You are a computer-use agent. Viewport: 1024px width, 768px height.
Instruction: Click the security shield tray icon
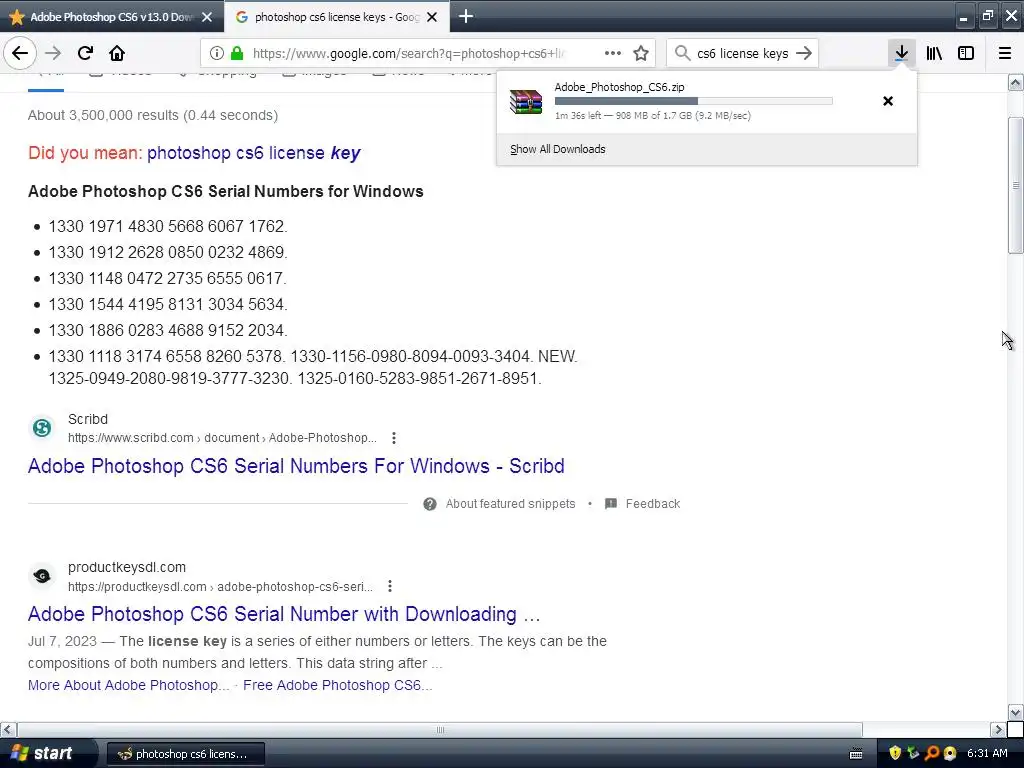click(895, 753)
